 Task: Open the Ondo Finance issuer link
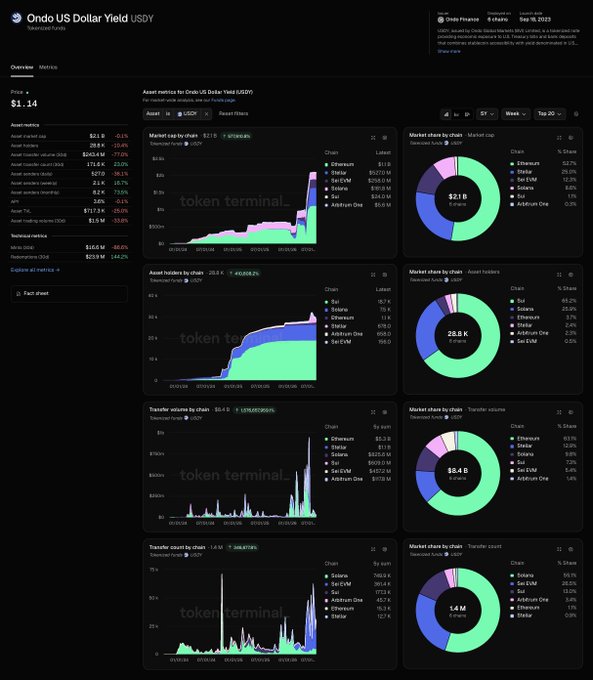[459, 20]
